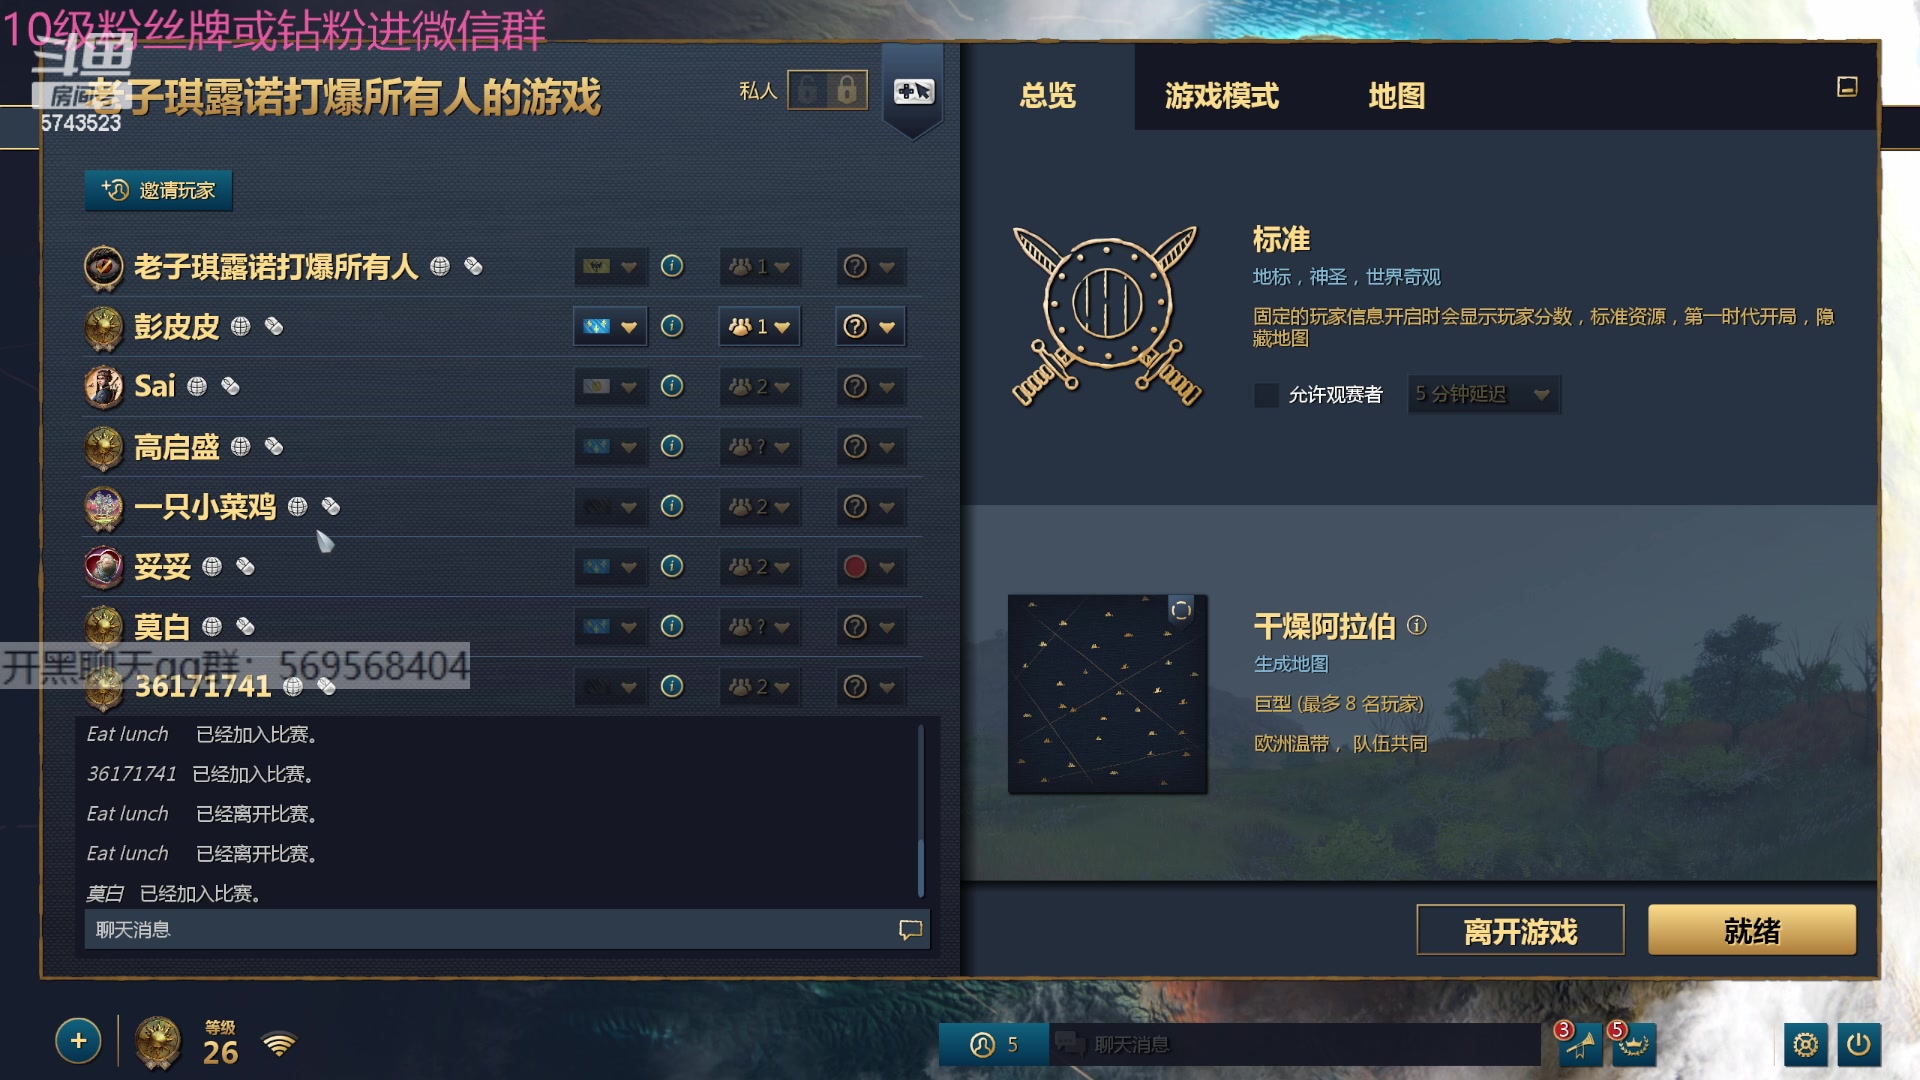1920x1080 pixels.
Task: Open 妥妥's red player color dropdown
Action: (x=870, y=567)
